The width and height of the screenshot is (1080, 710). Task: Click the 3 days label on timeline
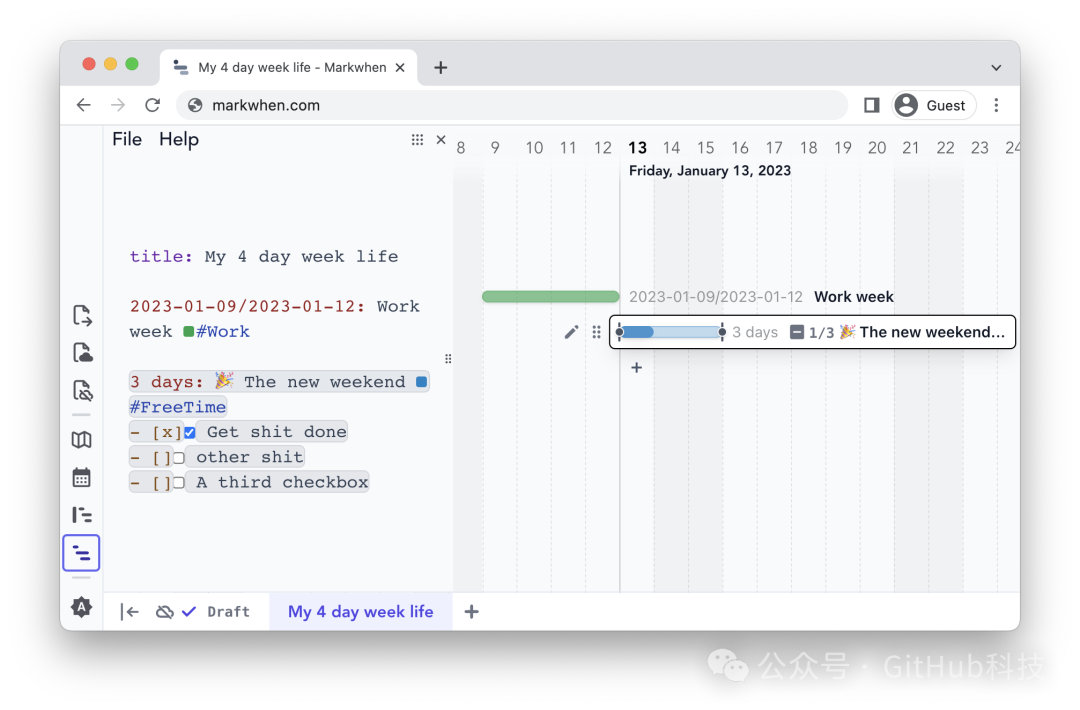(755, 333)
